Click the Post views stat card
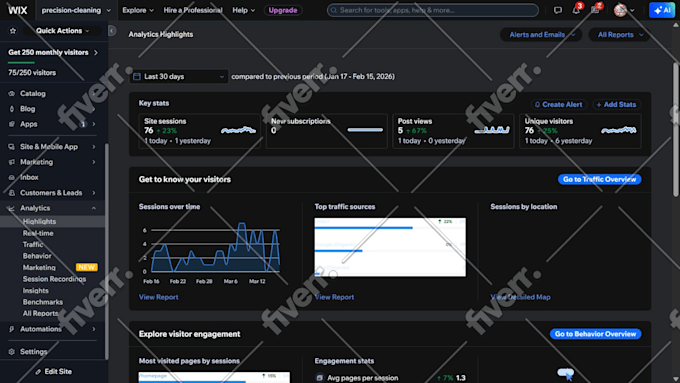The height and width of the screenshot is (383, 680). click(453, 131)
